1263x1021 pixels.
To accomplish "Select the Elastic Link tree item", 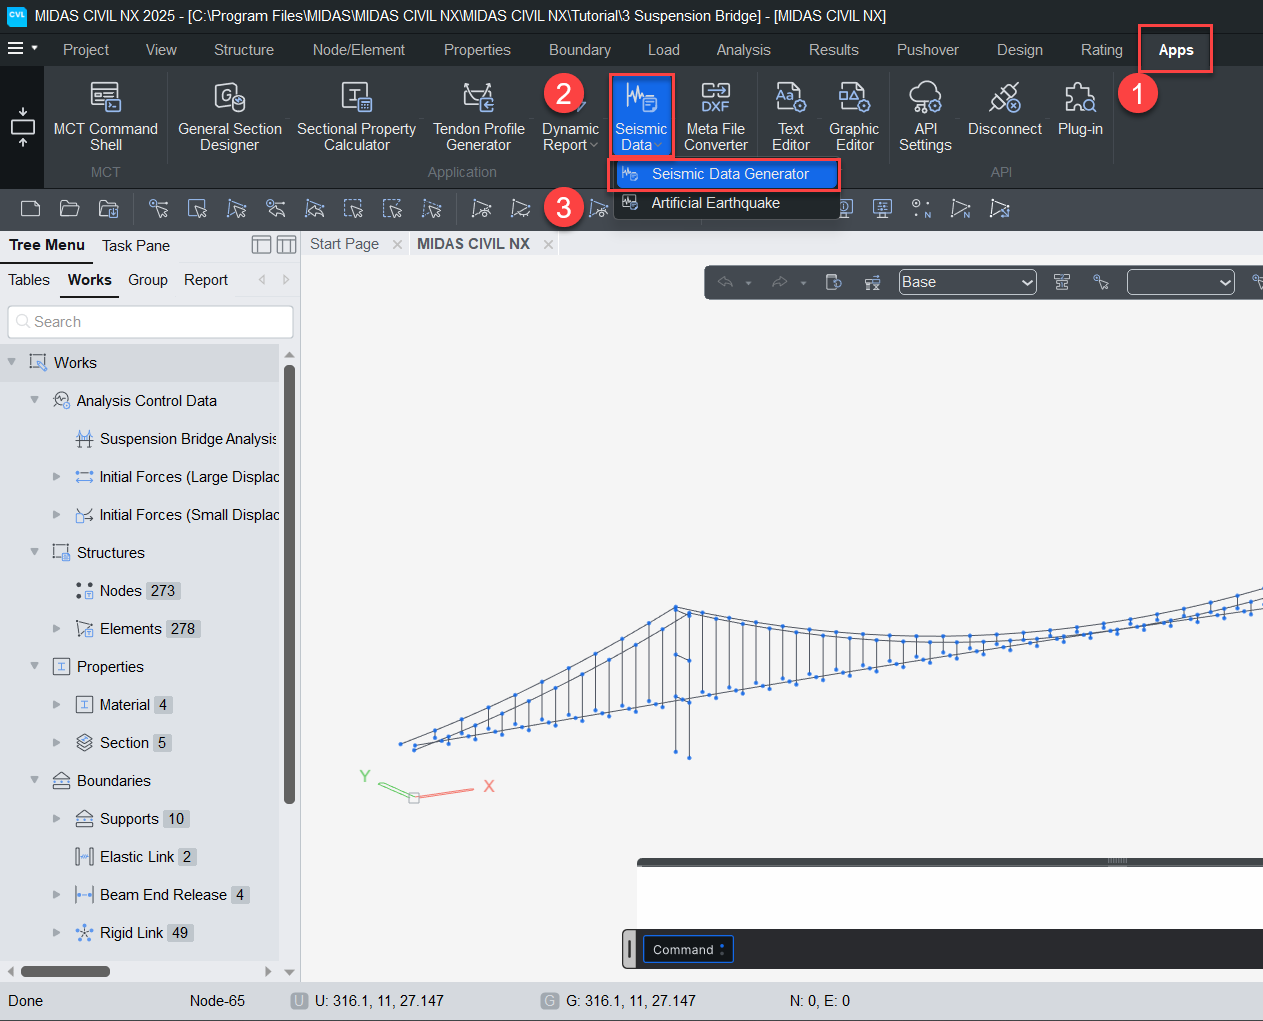I will coord(136,857).
